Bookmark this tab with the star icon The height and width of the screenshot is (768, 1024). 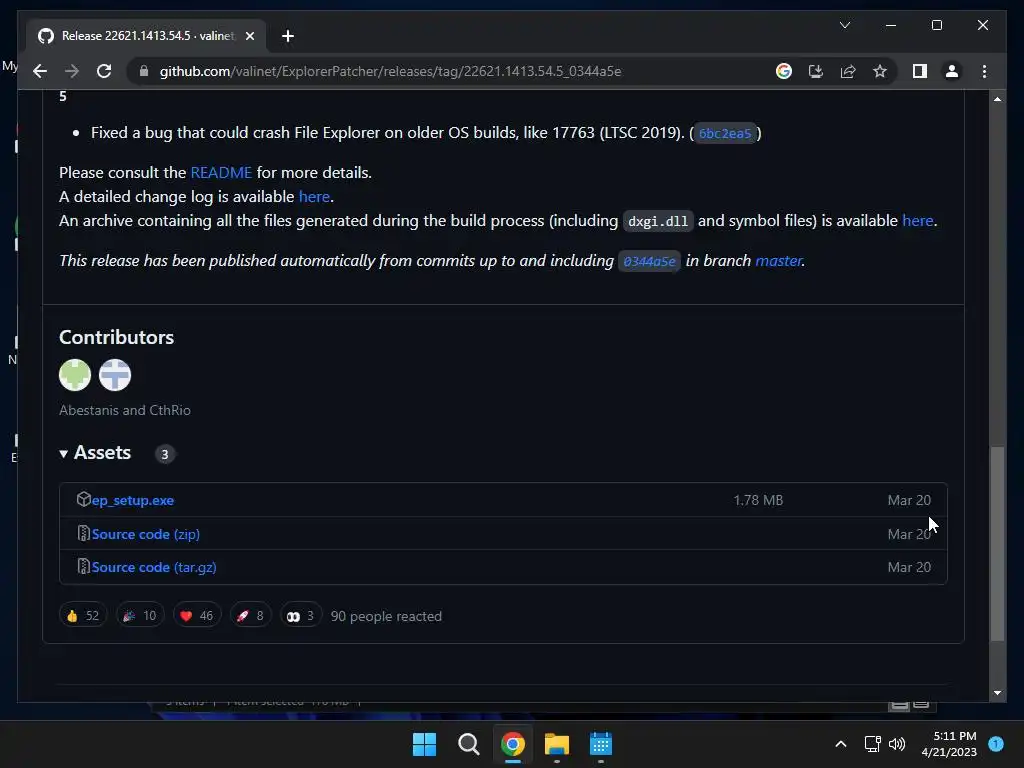tap(880, 71)
